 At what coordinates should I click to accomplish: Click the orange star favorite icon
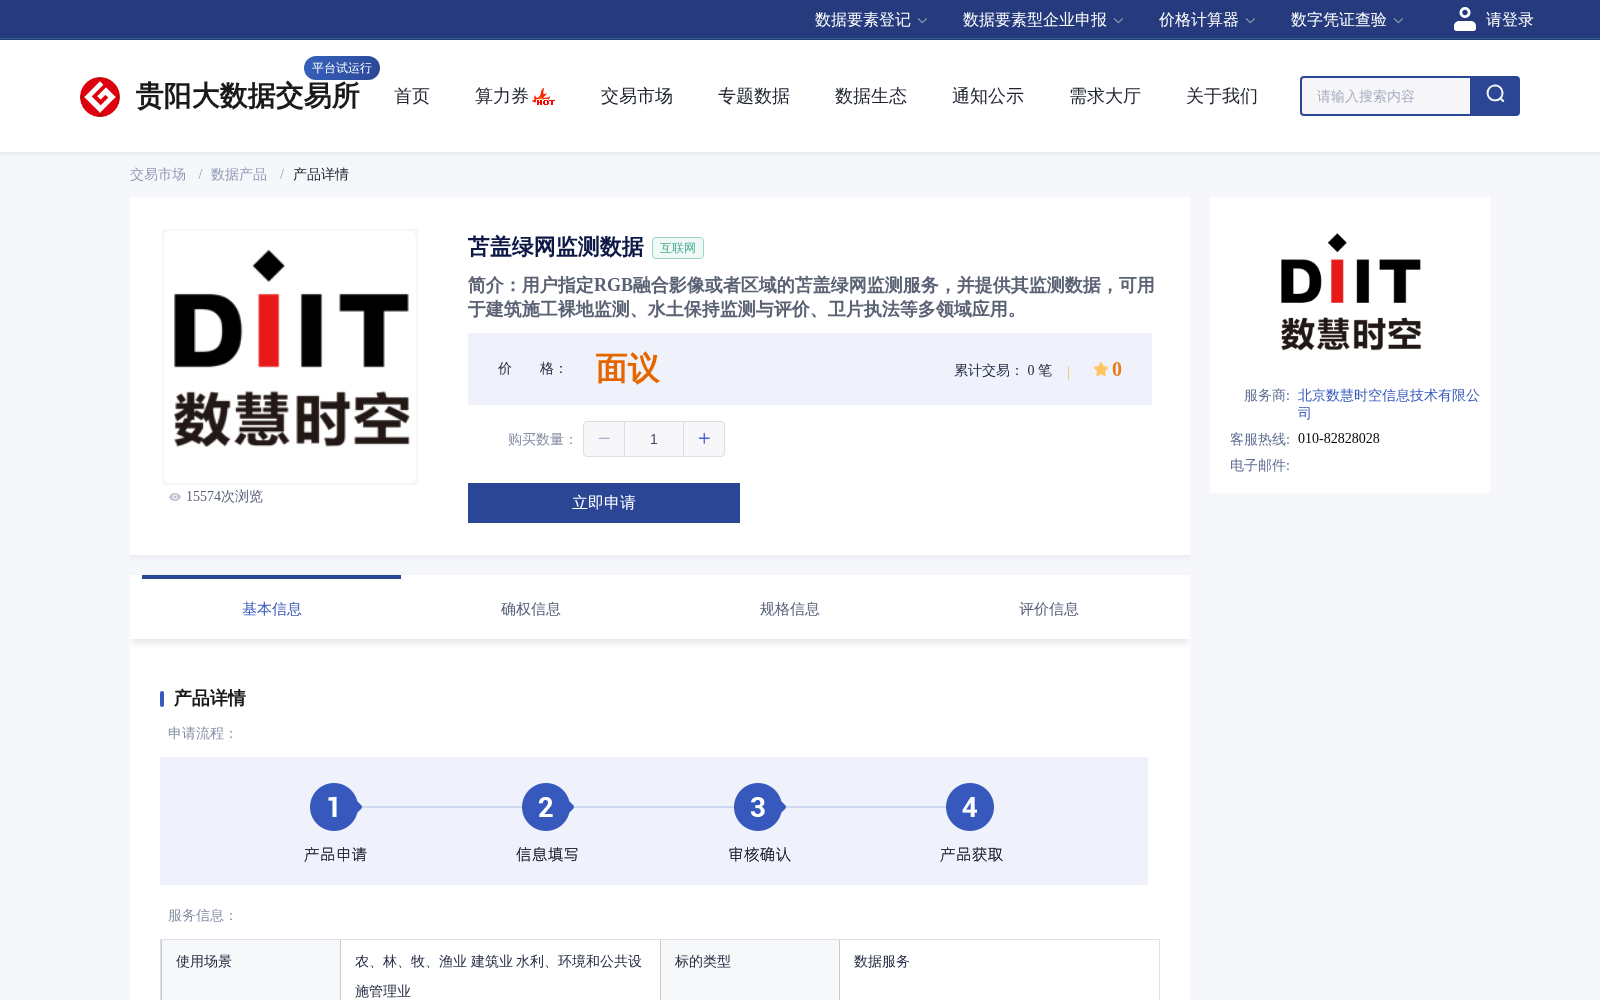point(1100,369)
